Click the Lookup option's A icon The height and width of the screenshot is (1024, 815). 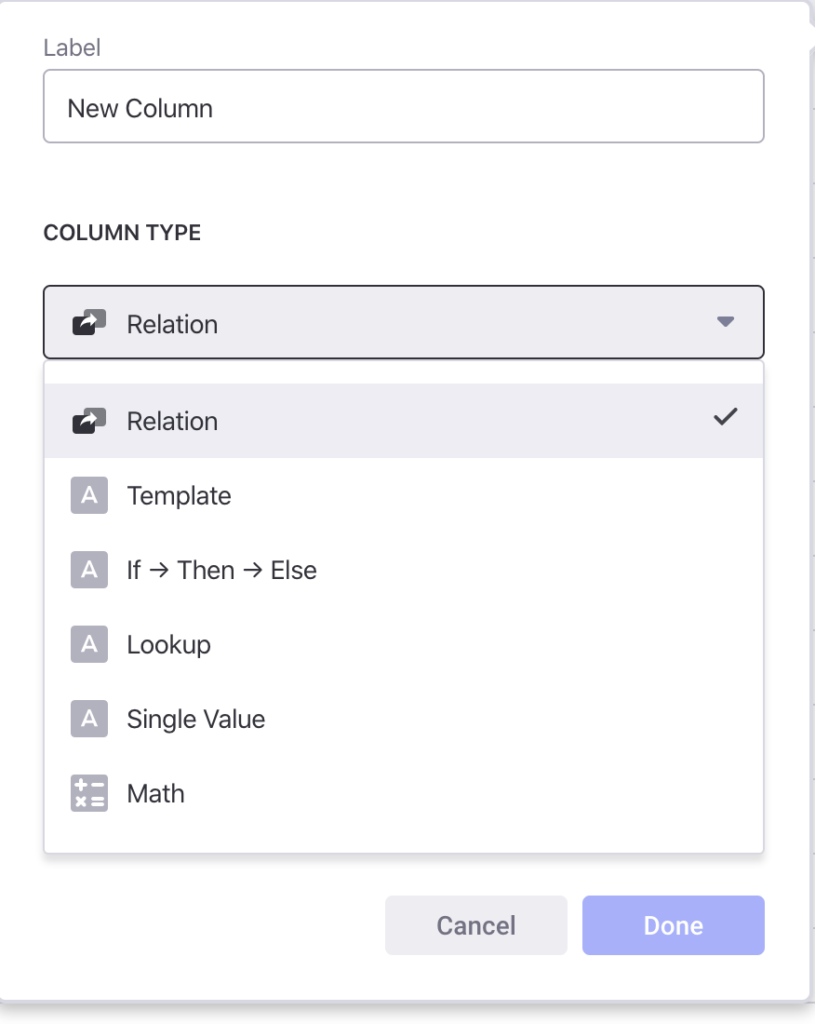(x=89, y=645)
